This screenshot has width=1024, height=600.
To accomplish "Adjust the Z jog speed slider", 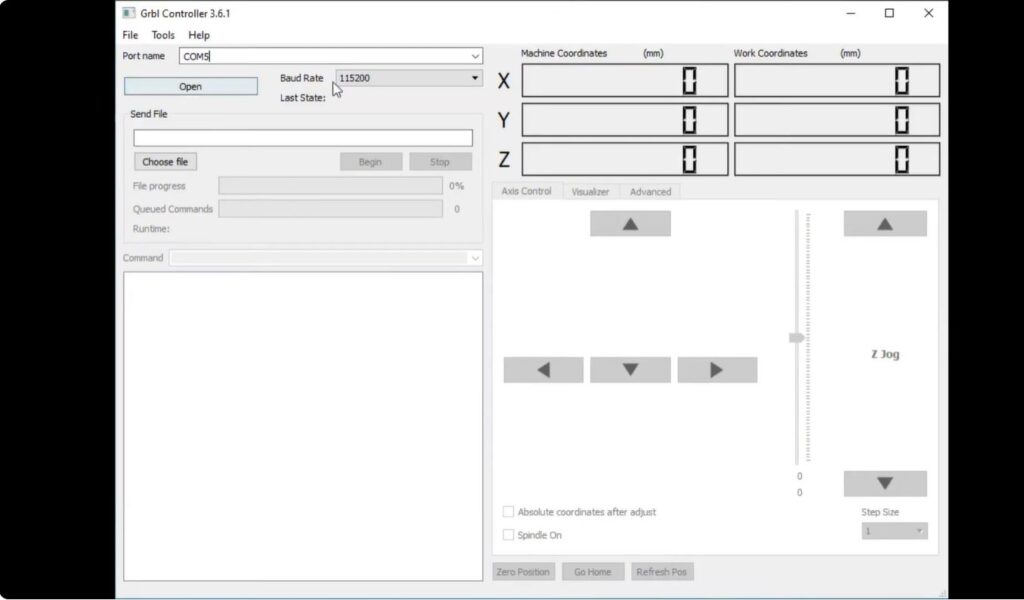I will tap(797, 337).
